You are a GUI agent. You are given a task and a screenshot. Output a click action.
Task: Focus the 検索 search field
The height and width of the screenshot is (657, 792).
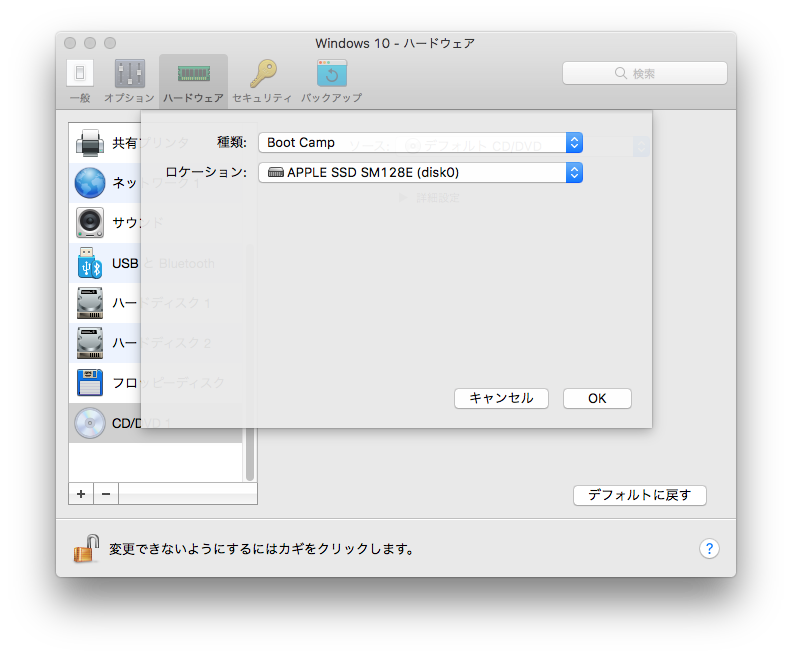(x=645, y=73)
